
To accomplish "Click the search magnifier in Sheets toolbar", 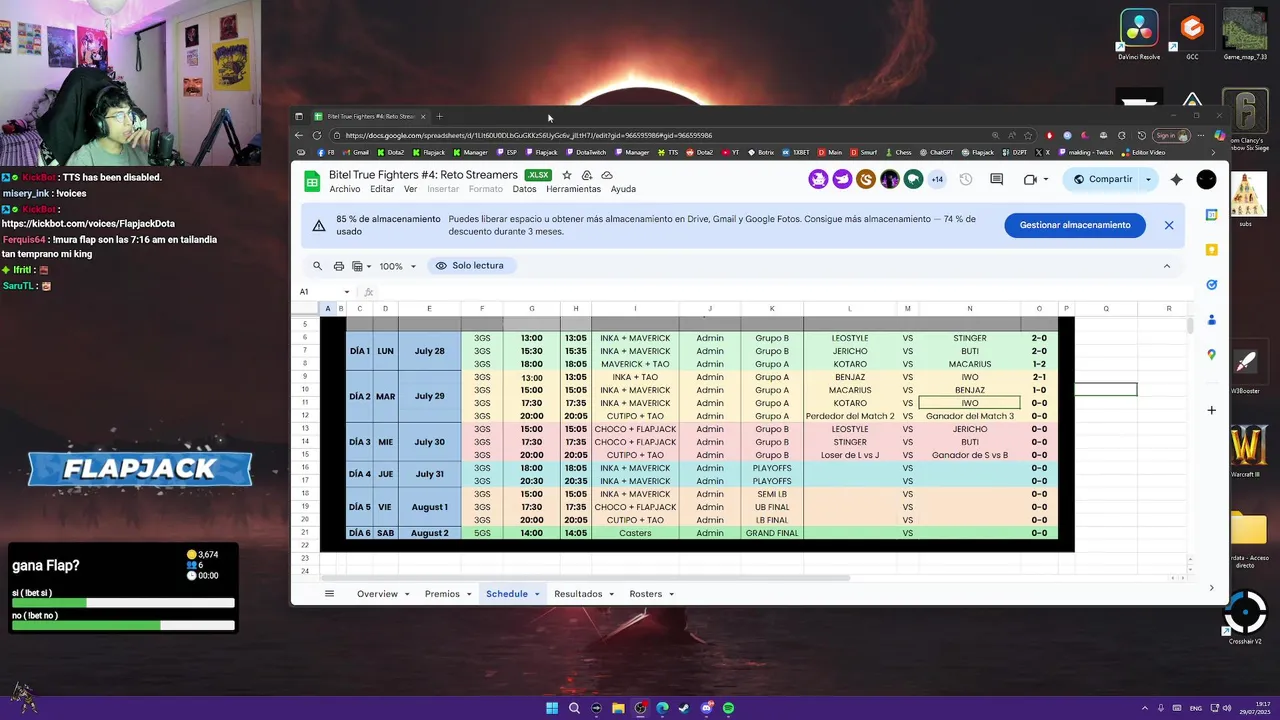I will point(317,266).
